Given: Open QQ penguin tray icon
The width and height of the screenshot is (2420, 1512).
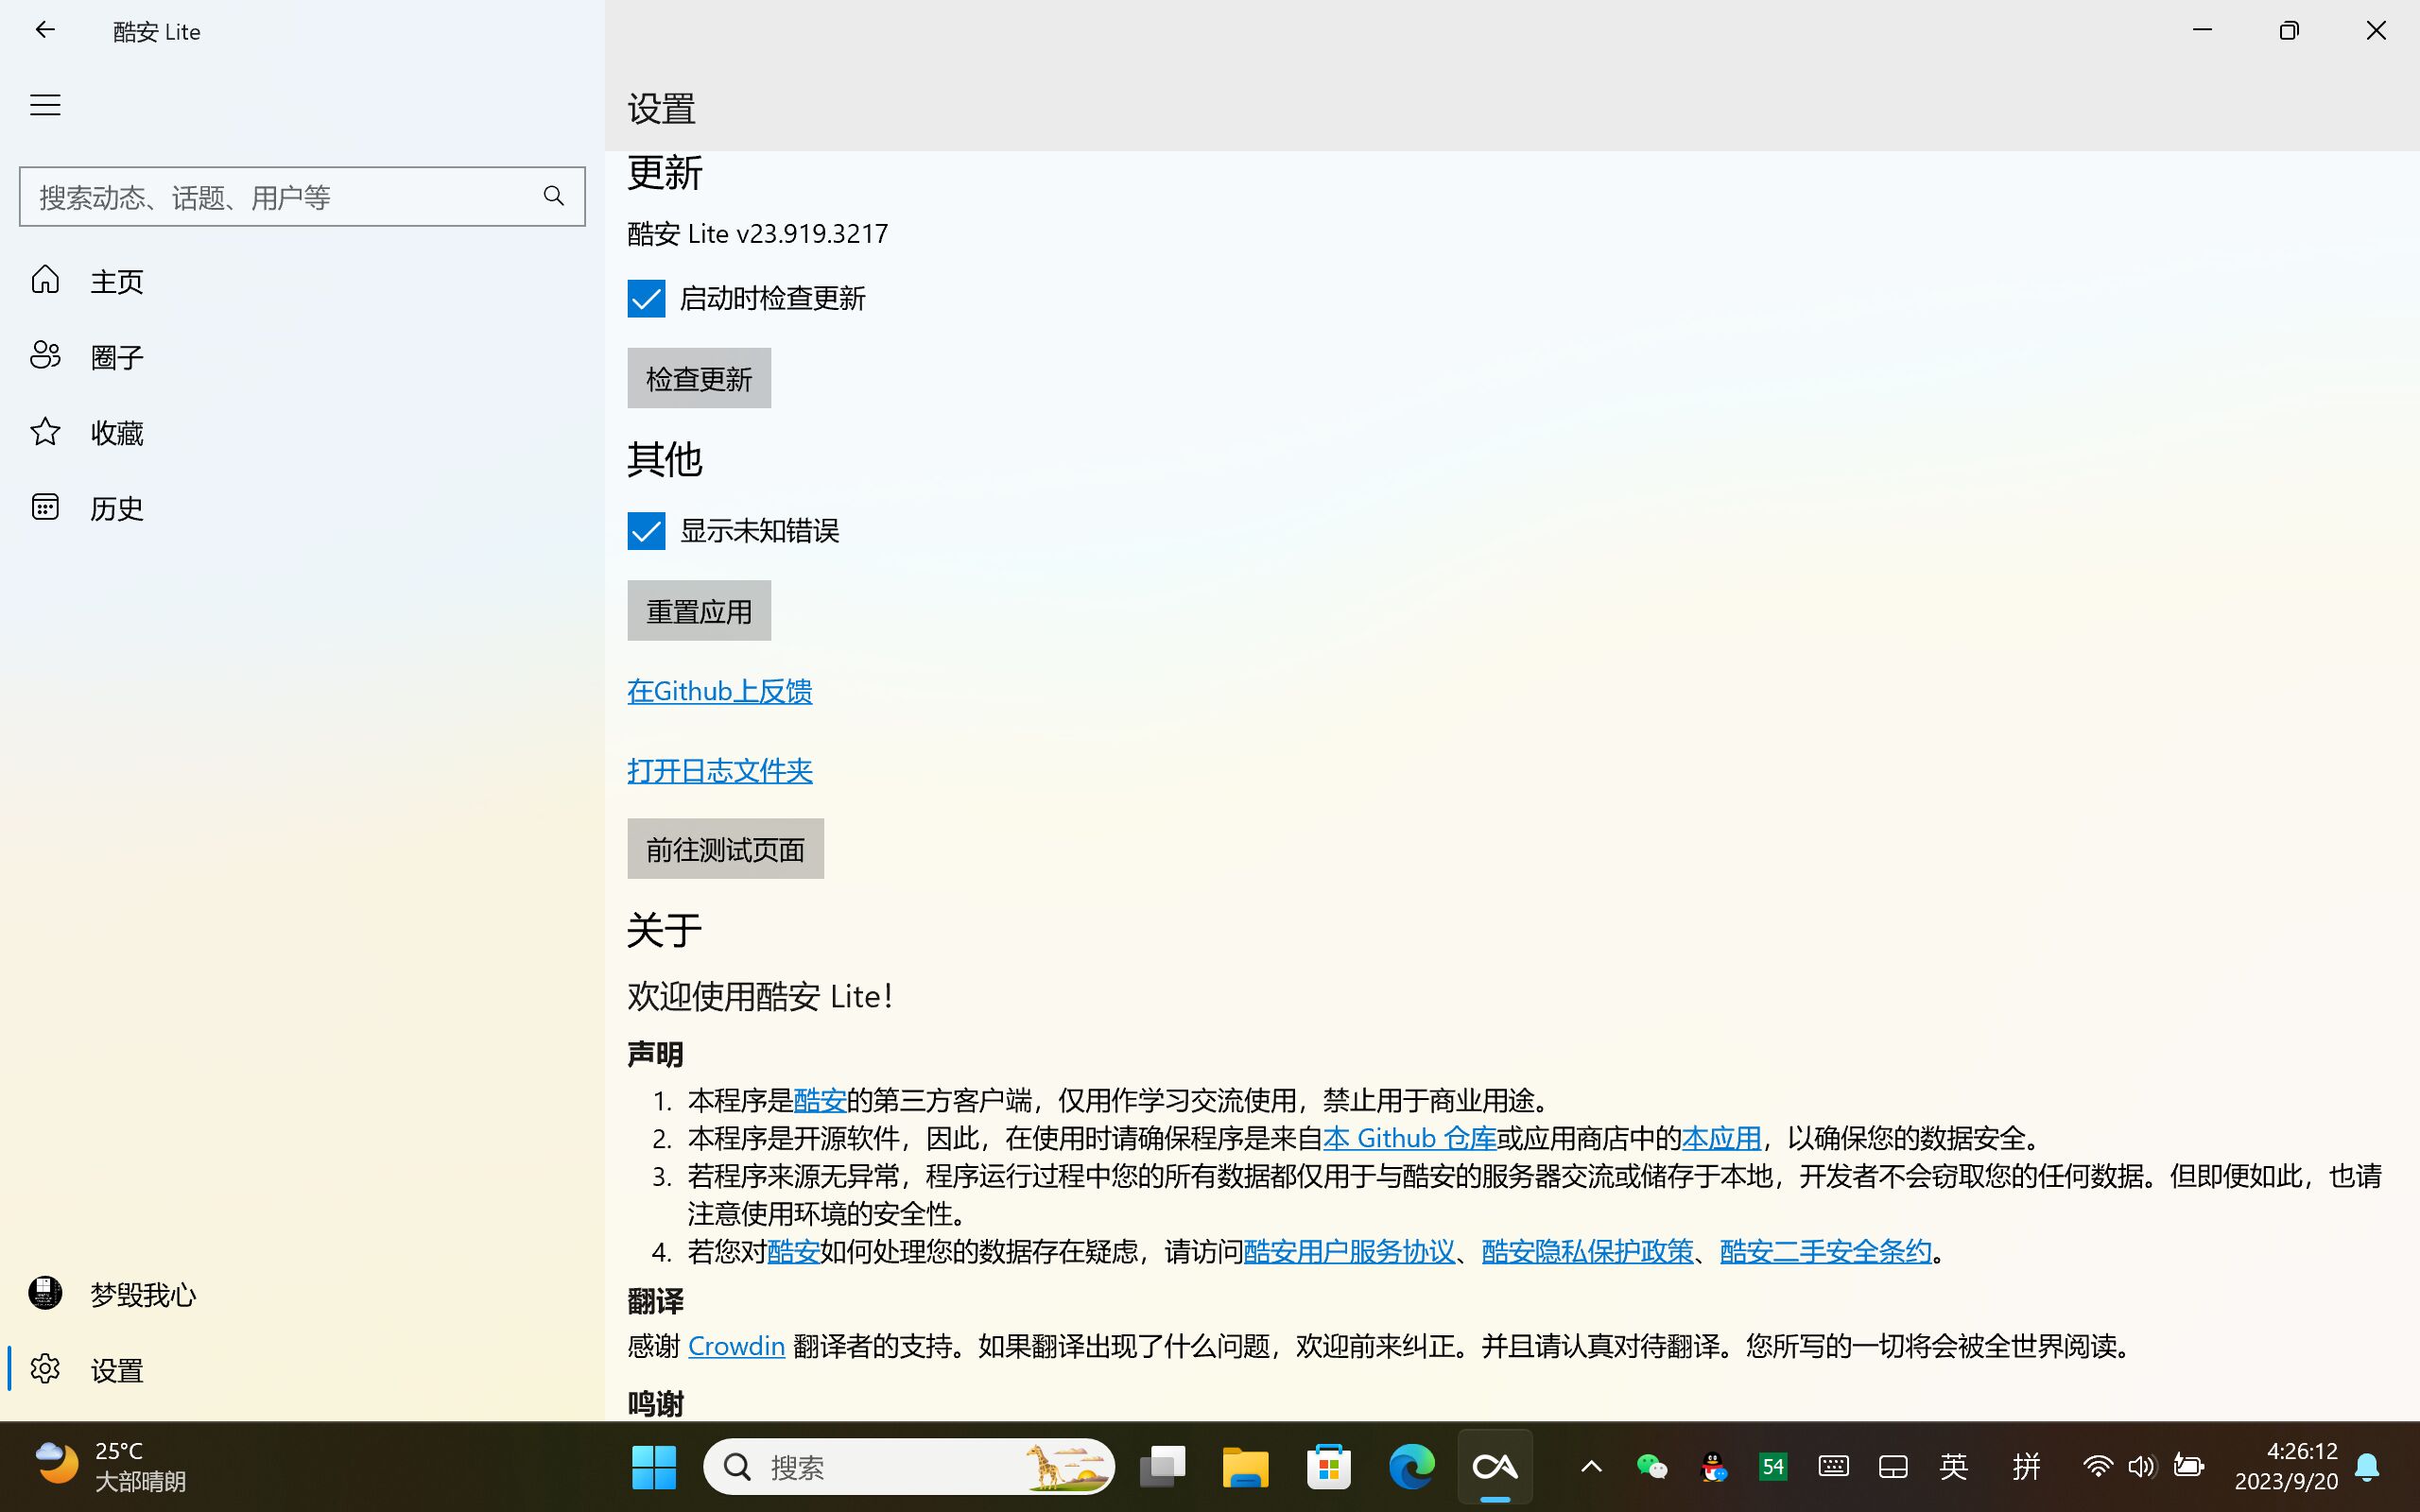Looking at the screenshot, I should coord(1713,1466).
